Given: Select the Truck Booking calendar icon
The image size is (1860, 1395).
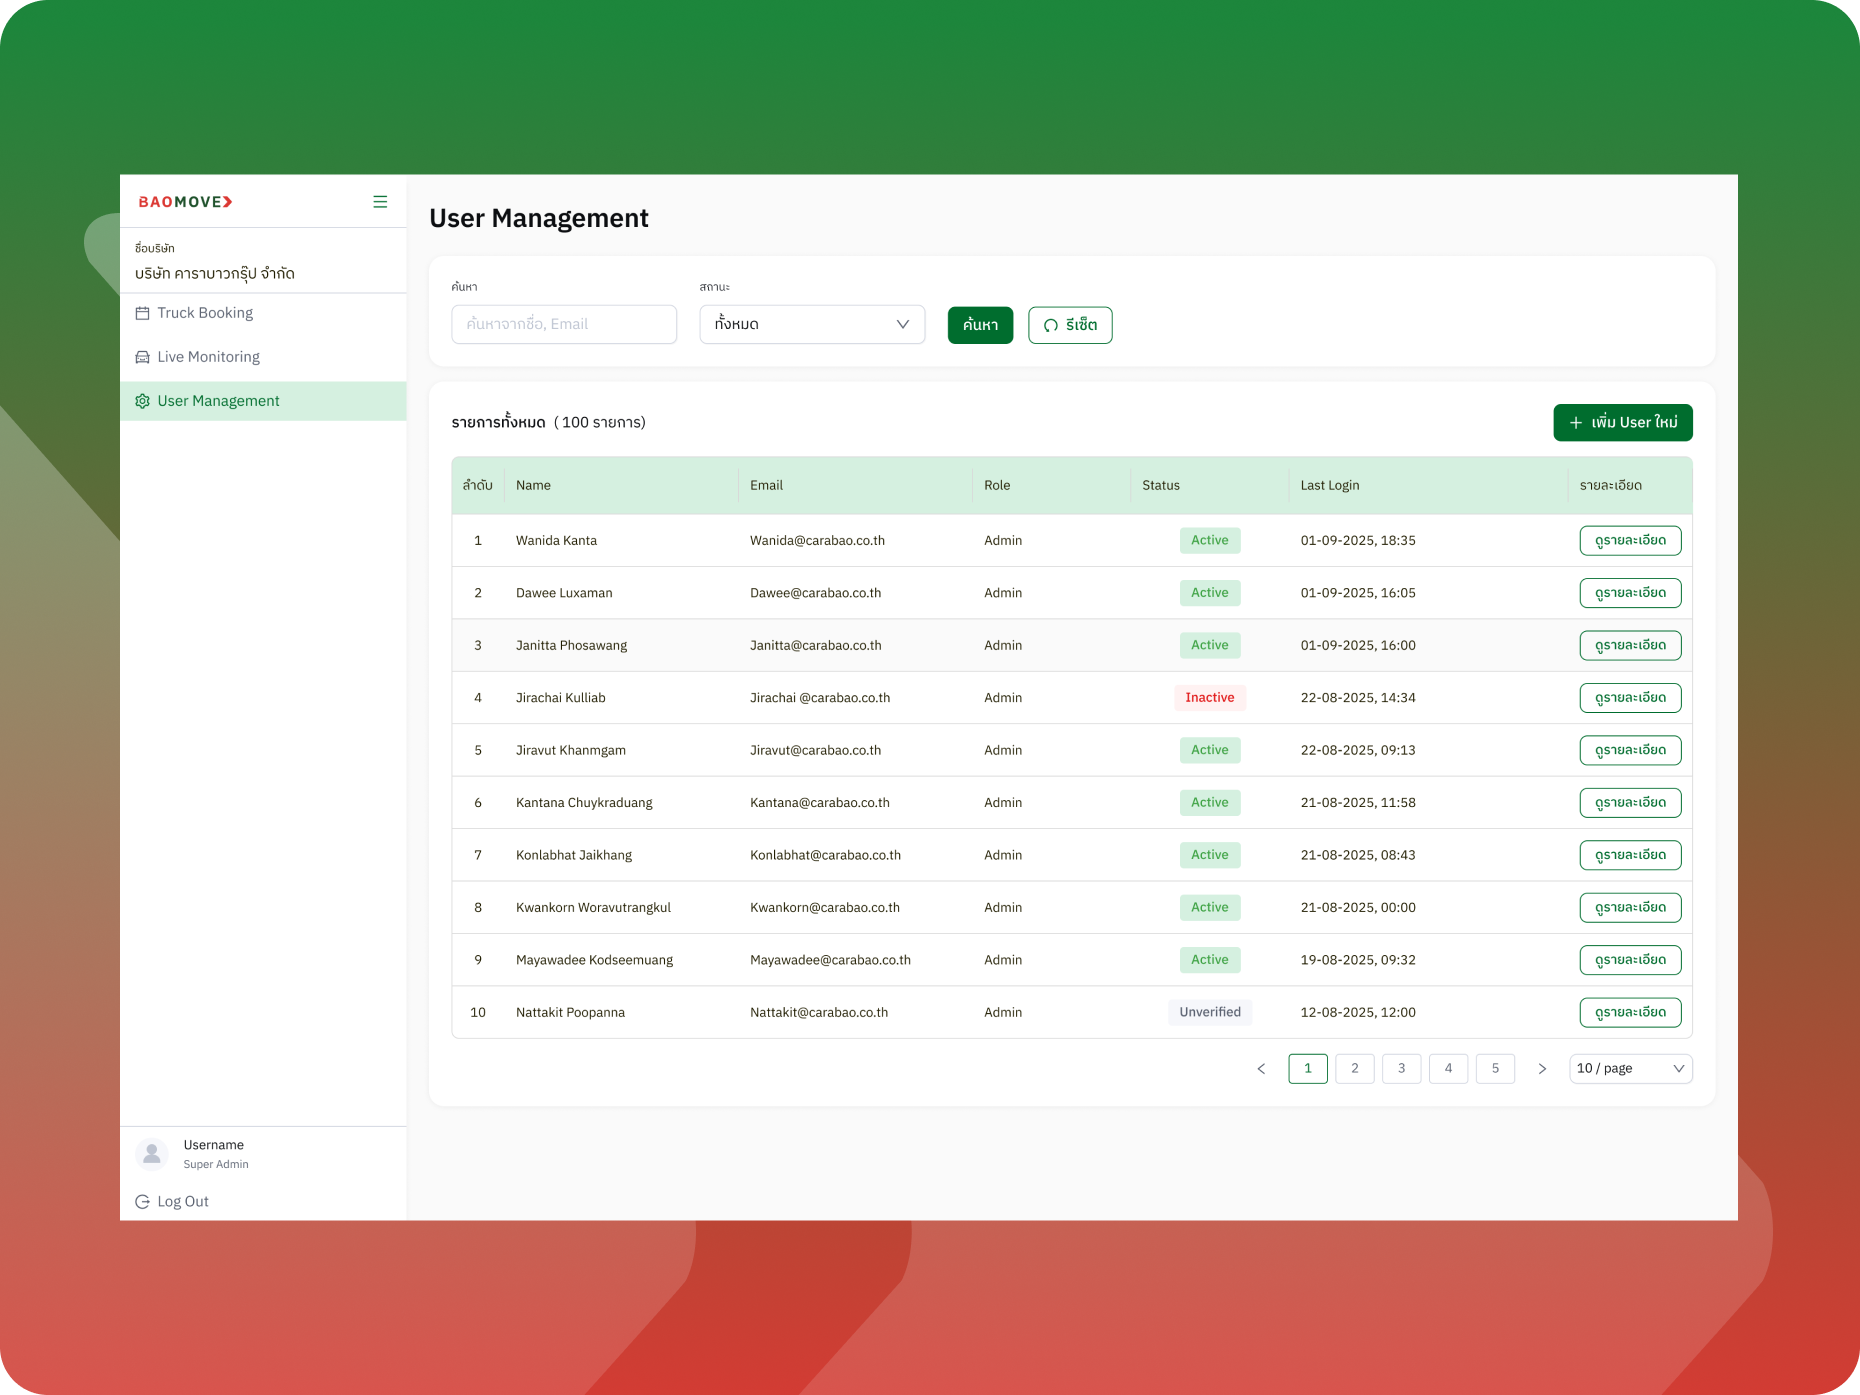Looking at the screenshot, I should 143,312.
